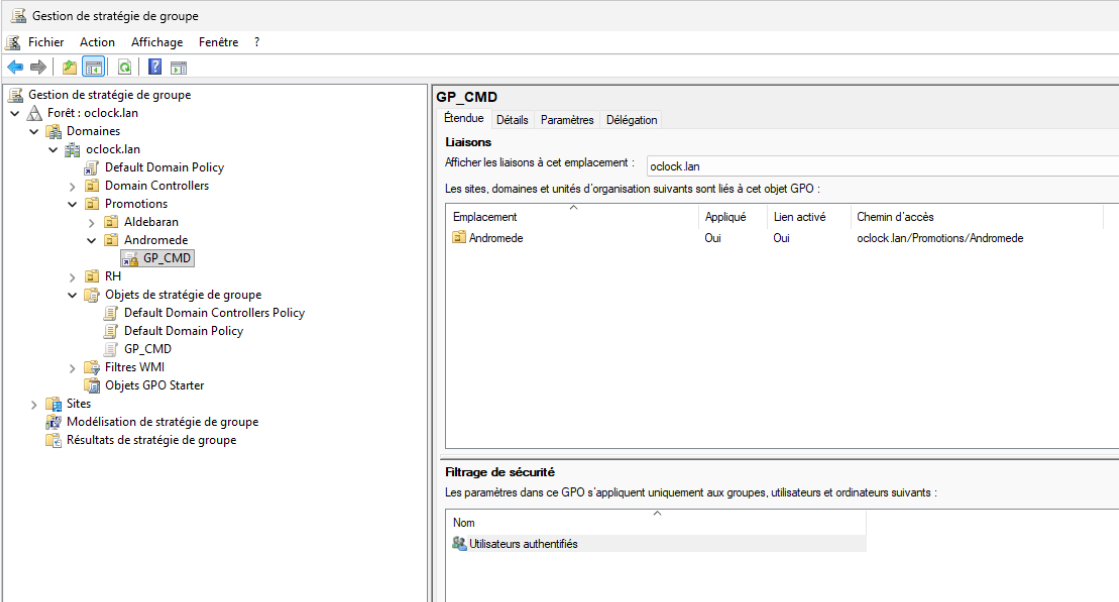
Task: Collapse the Objets de stratégie de groupe node
Action: 72,295
